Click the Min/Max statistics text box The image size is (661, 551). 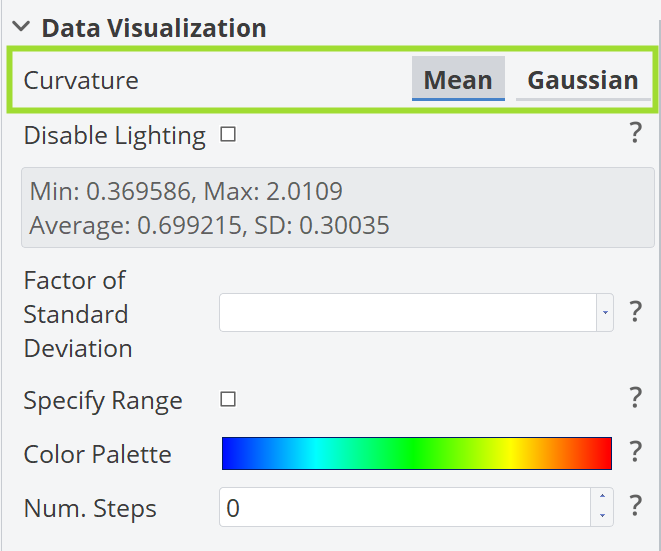tap(338, 207)
